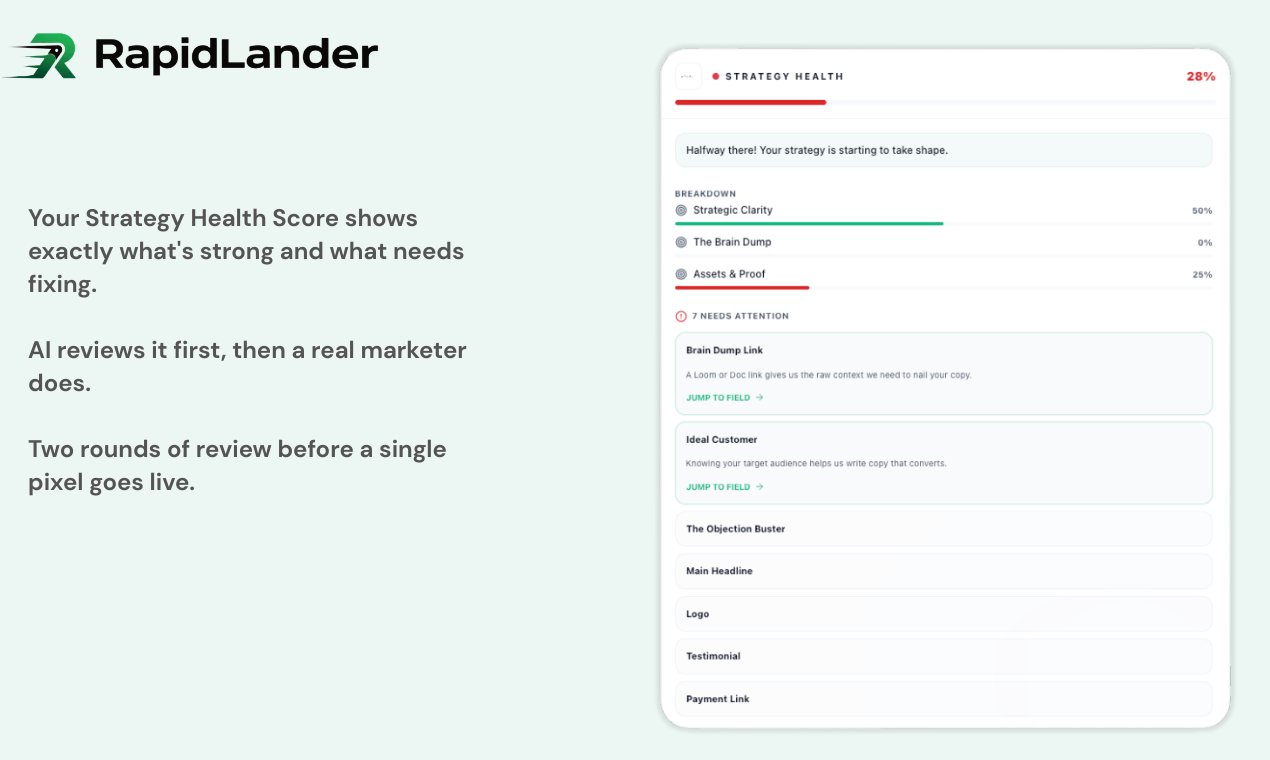
Task: Expand the Payment Link row
Action: click(943, 699)
